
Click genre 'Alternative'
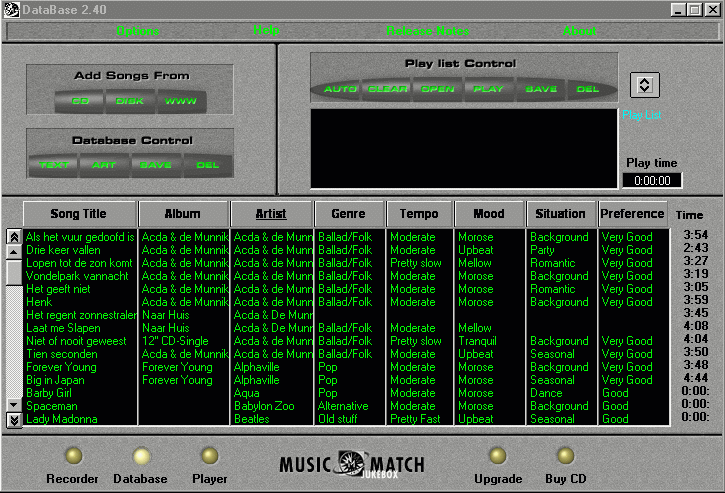(343, 406)
